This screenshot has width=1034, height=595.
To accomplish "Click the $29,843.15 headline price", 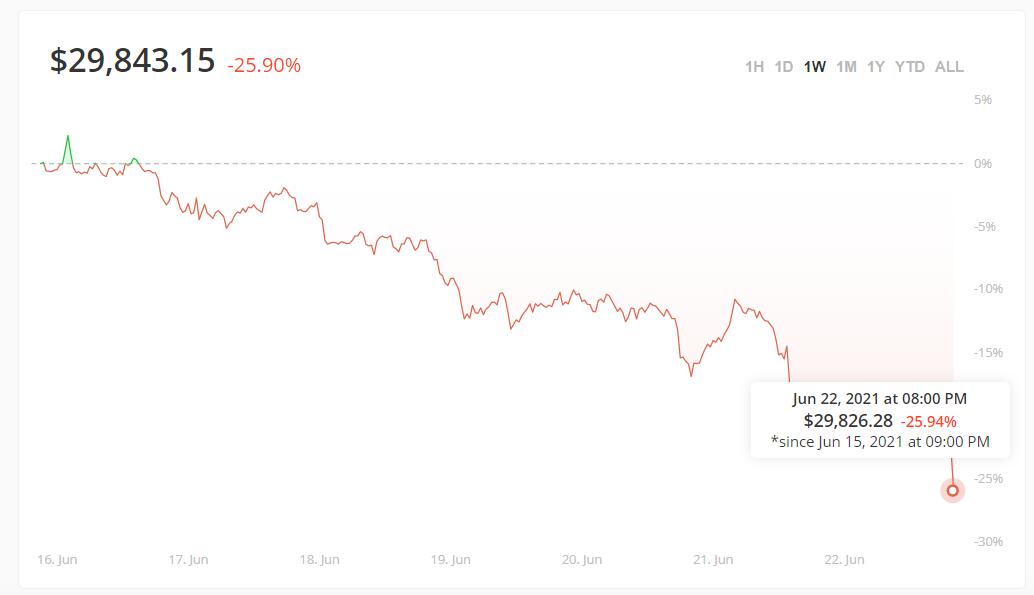I will click(x=132, y=61).
